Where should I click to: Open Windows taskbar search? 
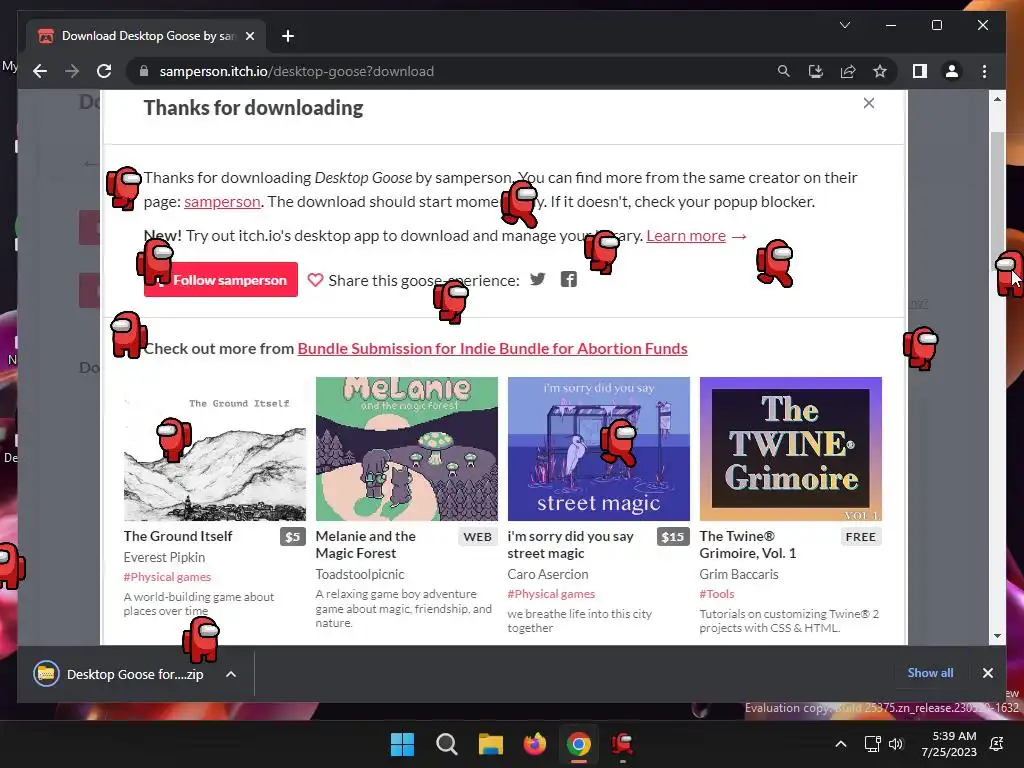tap(447, 744)
